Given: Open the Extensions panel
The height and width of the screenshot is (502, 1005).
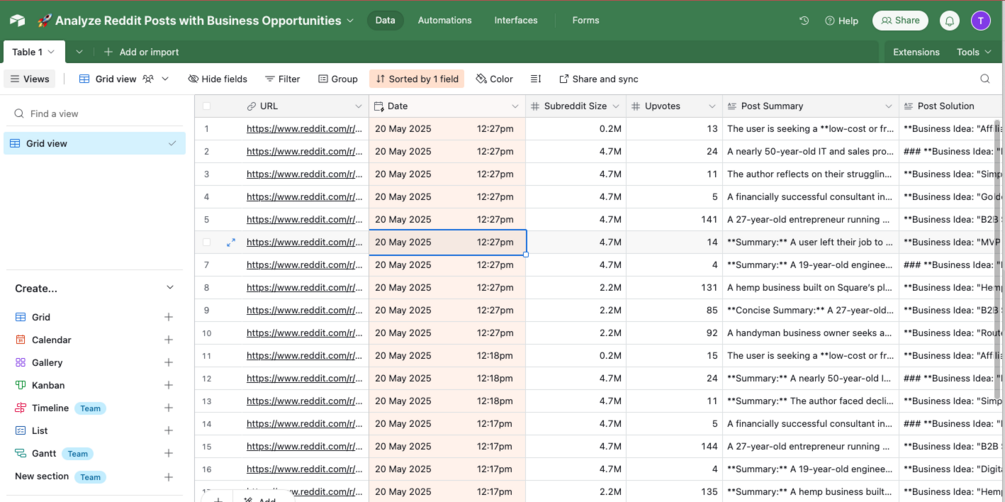Looking at the screenshot, I should (916, 52).
